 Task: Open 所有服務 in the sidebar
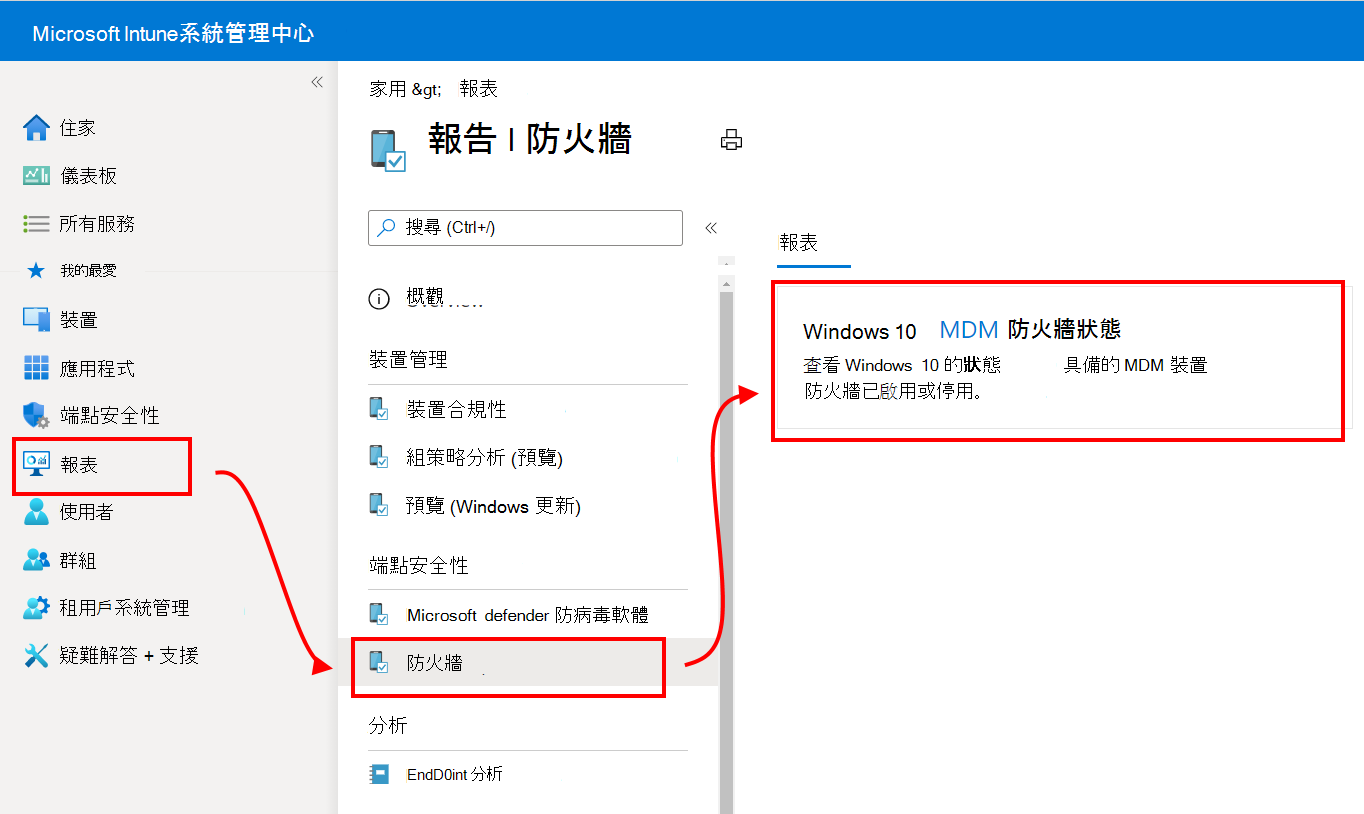tap(97, 224)
